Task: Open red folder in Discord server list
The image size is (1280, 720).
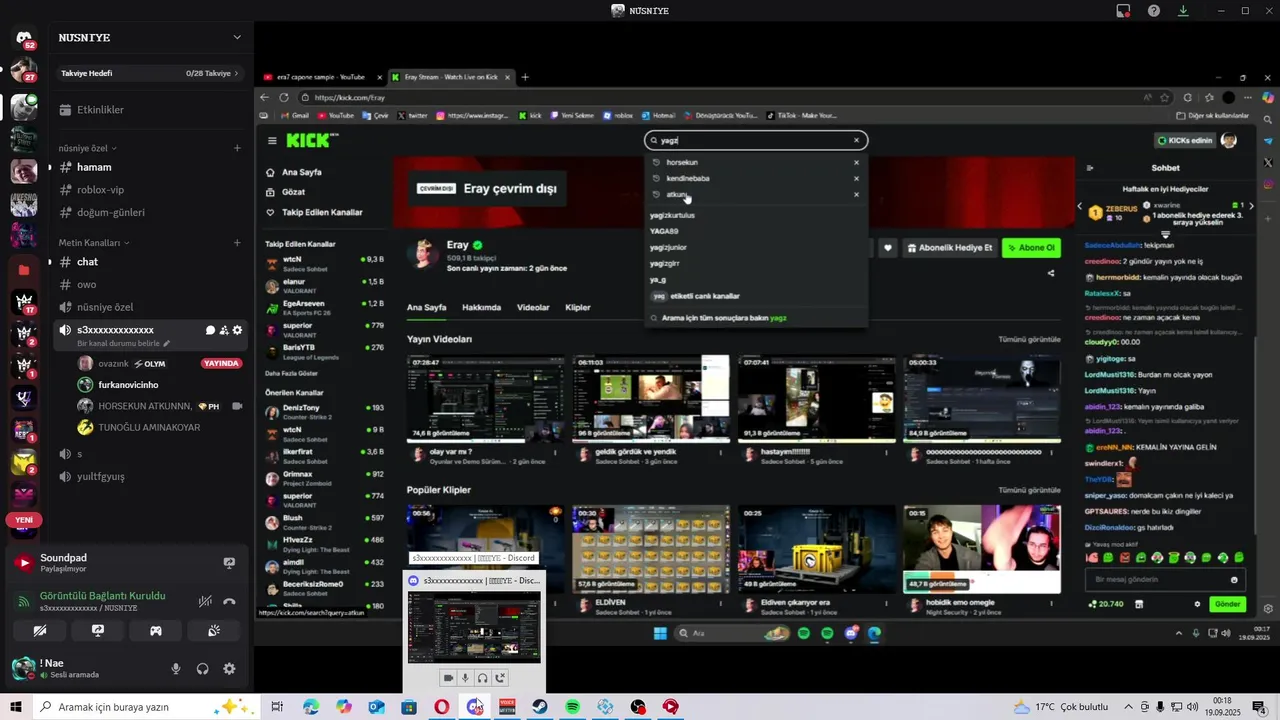Action: (x=24, y=270)
